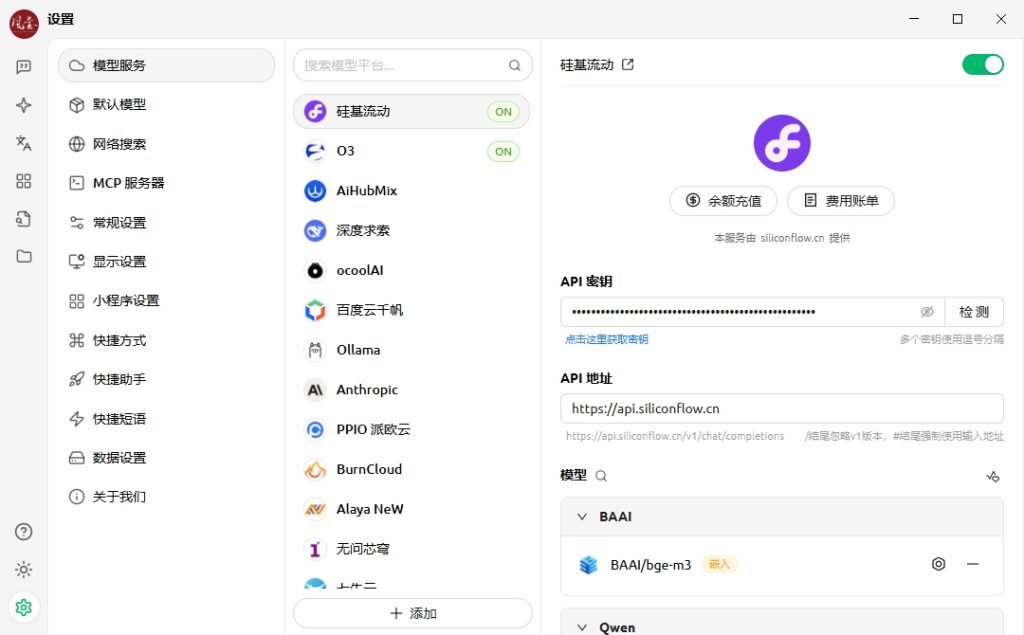Open the mini-apps grid icon in sidebar
The width and height of the screenshot is (1024, 635).
[x=24, y=181]
